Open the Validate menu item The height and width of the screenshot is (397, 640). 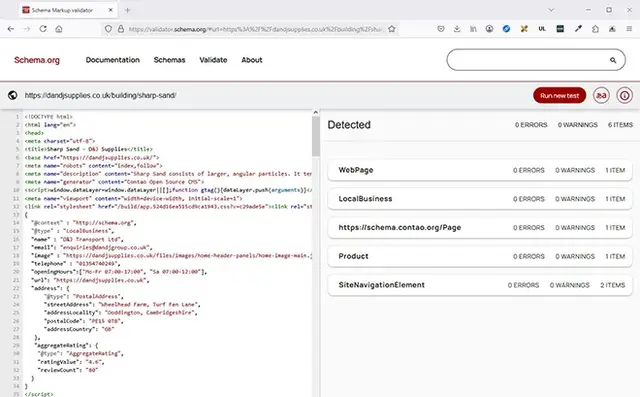pyautogui.click(x=213, y=60)
